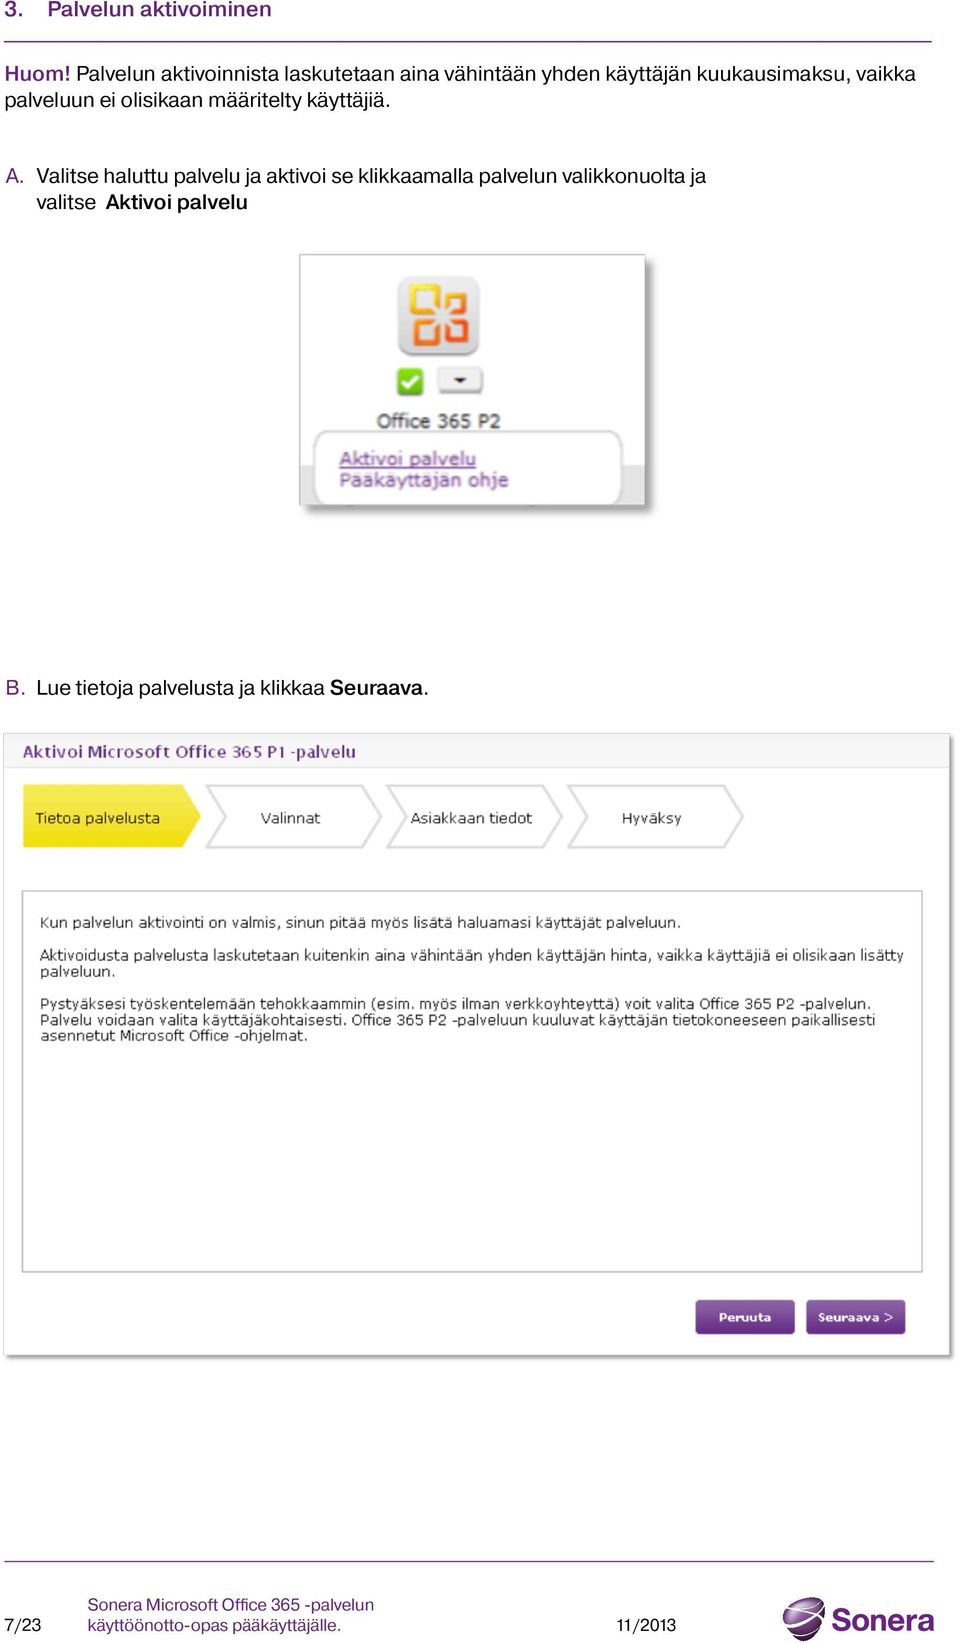
Task: Click the Aktivoi palvelu link
Action: (407, 458)
